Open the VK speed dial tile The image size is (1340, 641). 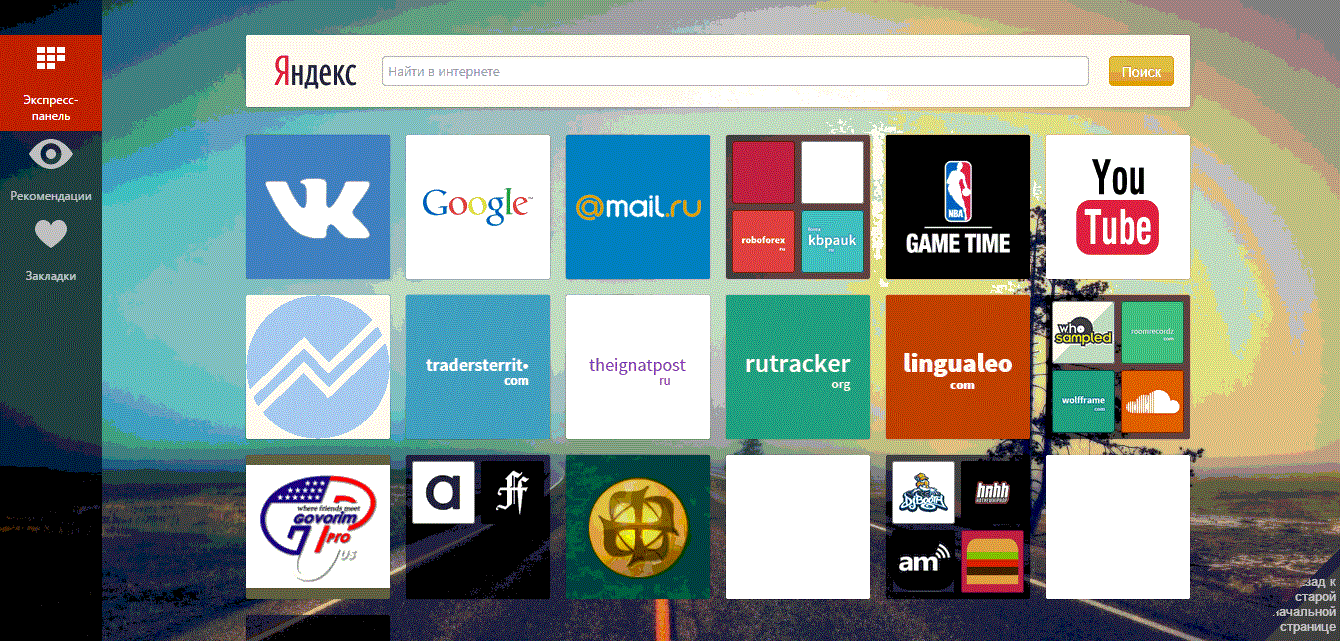[318, 207]
